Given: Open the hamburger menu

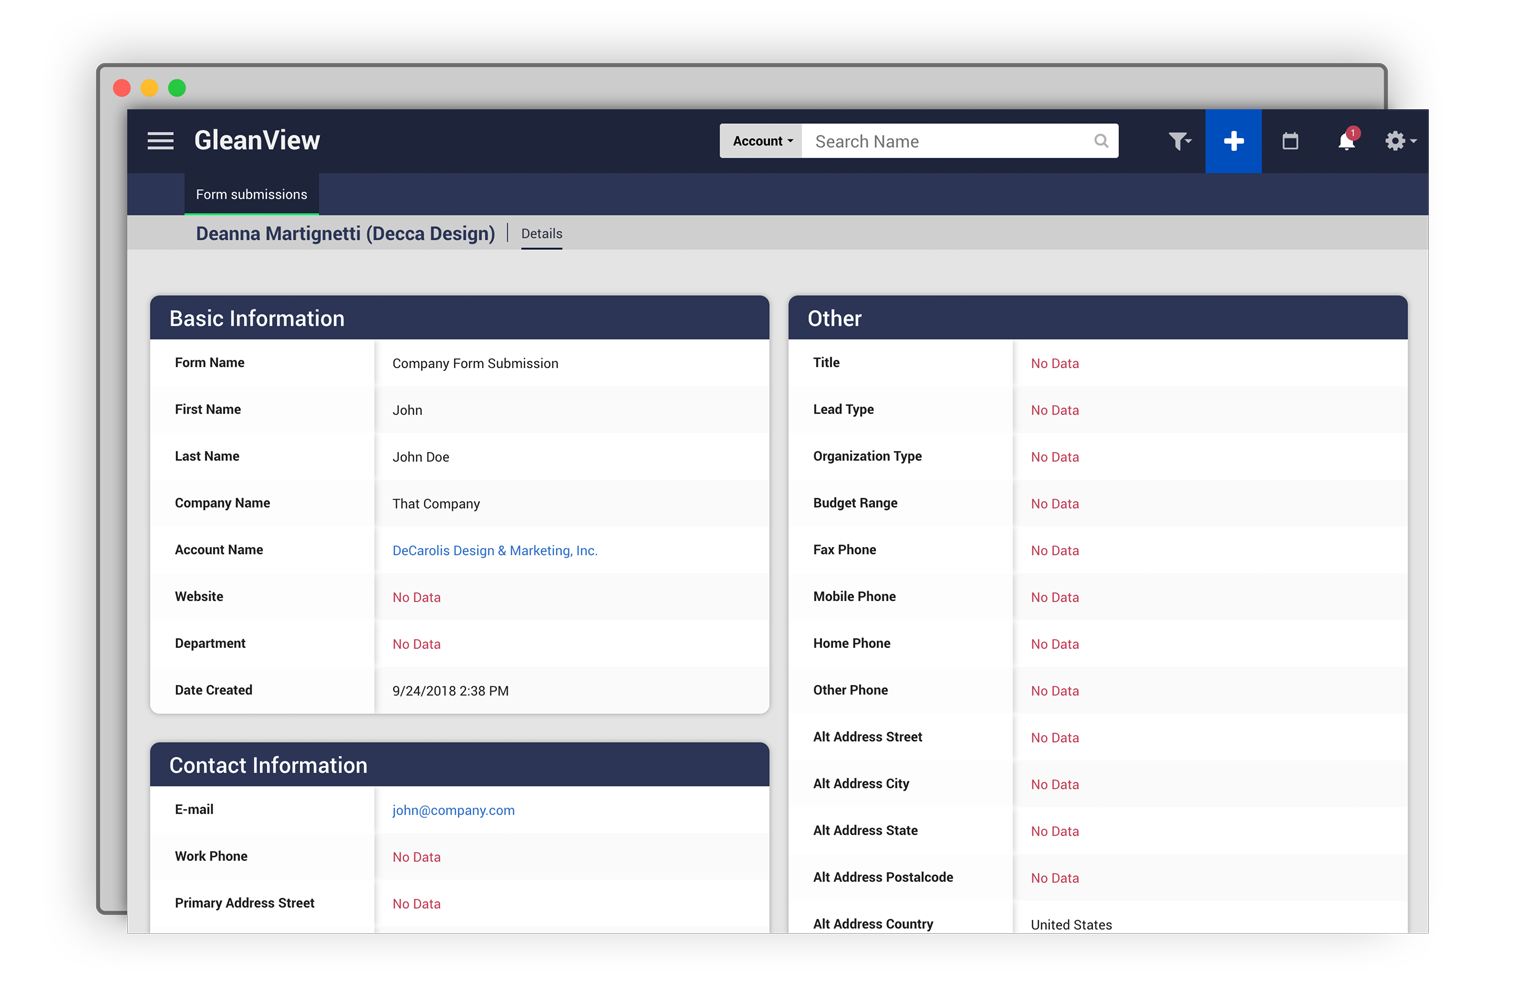Looking at the screenshot, I should [x=160, y=141].
